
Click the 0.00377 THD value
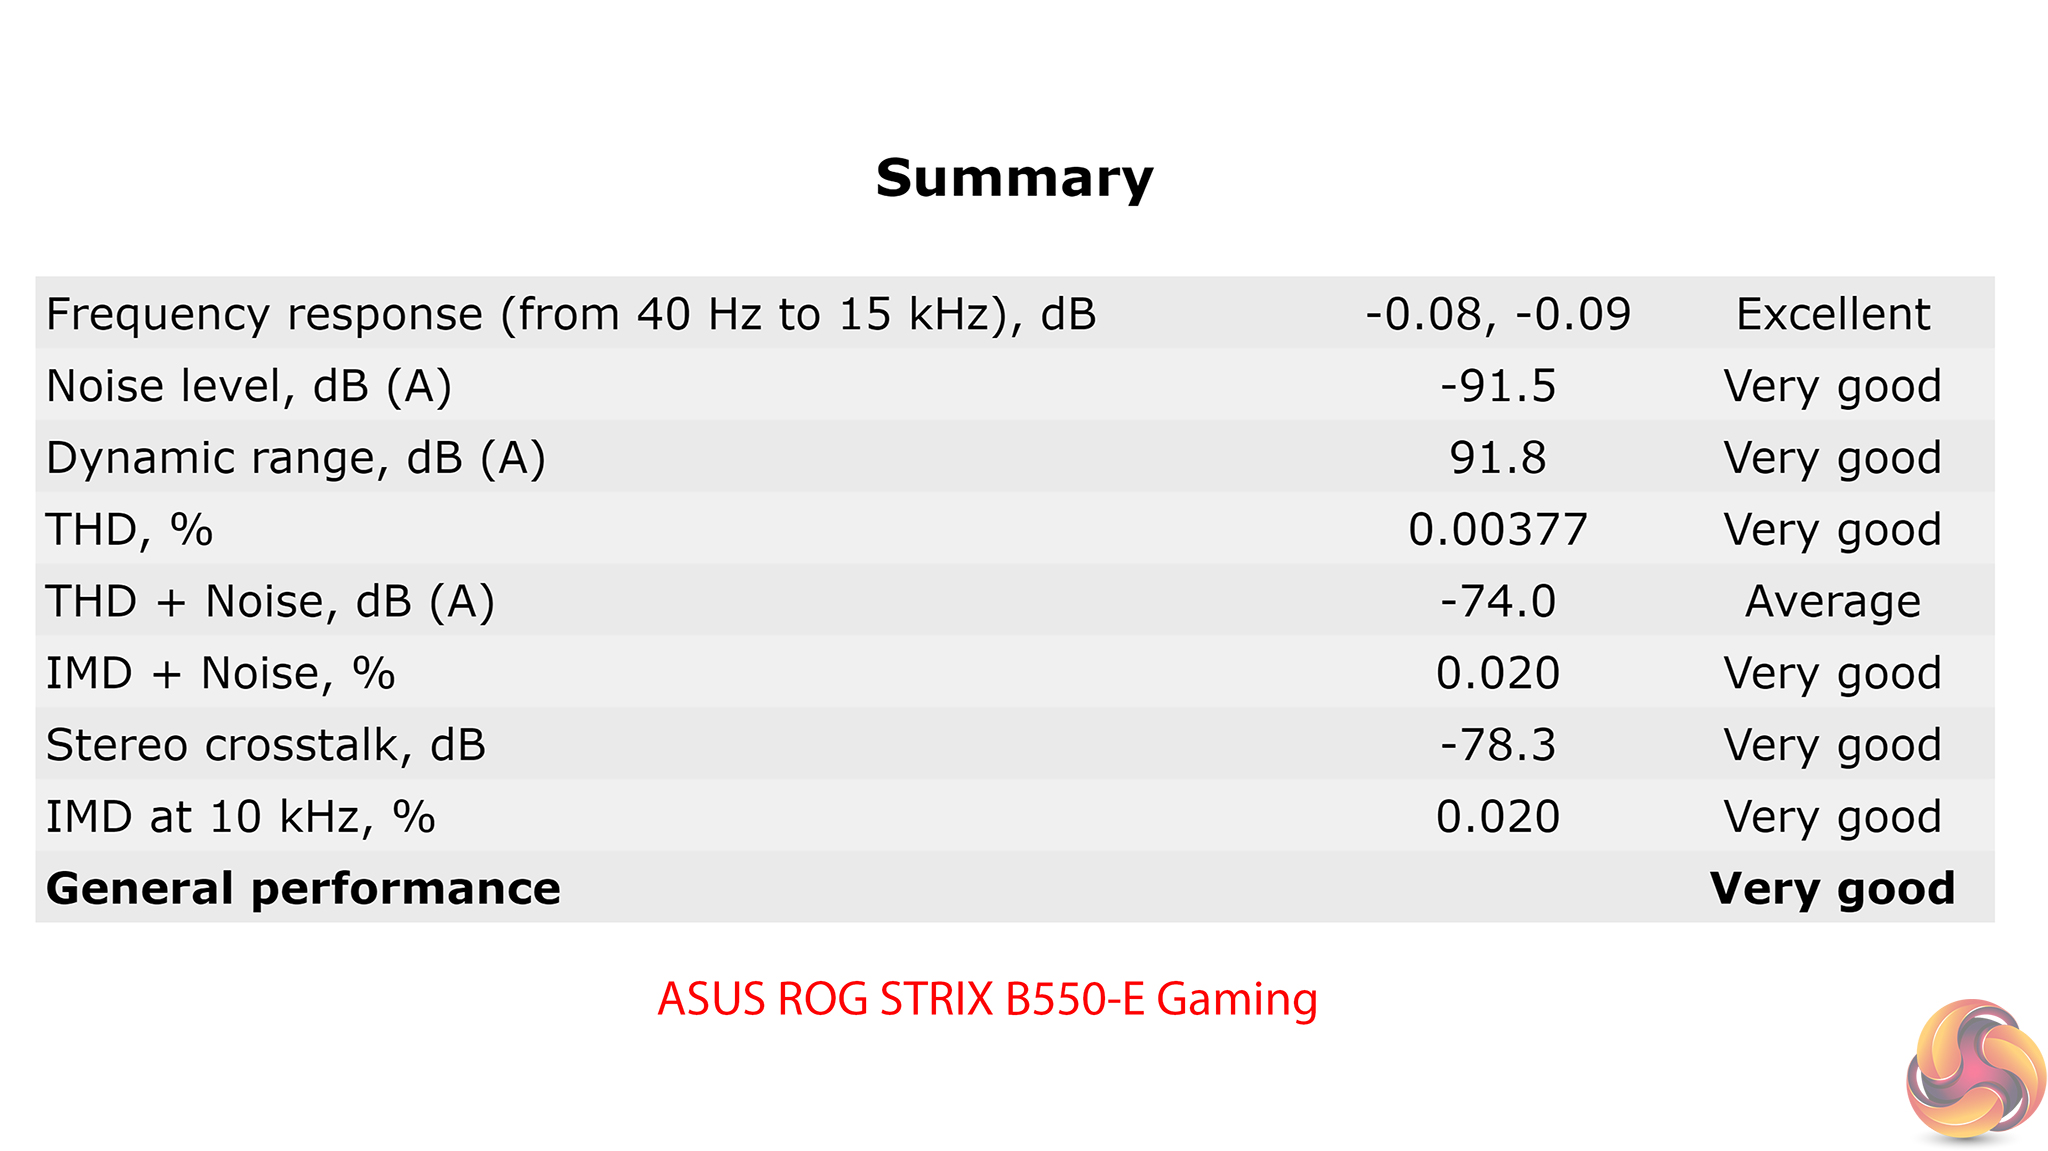(1497, 530)
